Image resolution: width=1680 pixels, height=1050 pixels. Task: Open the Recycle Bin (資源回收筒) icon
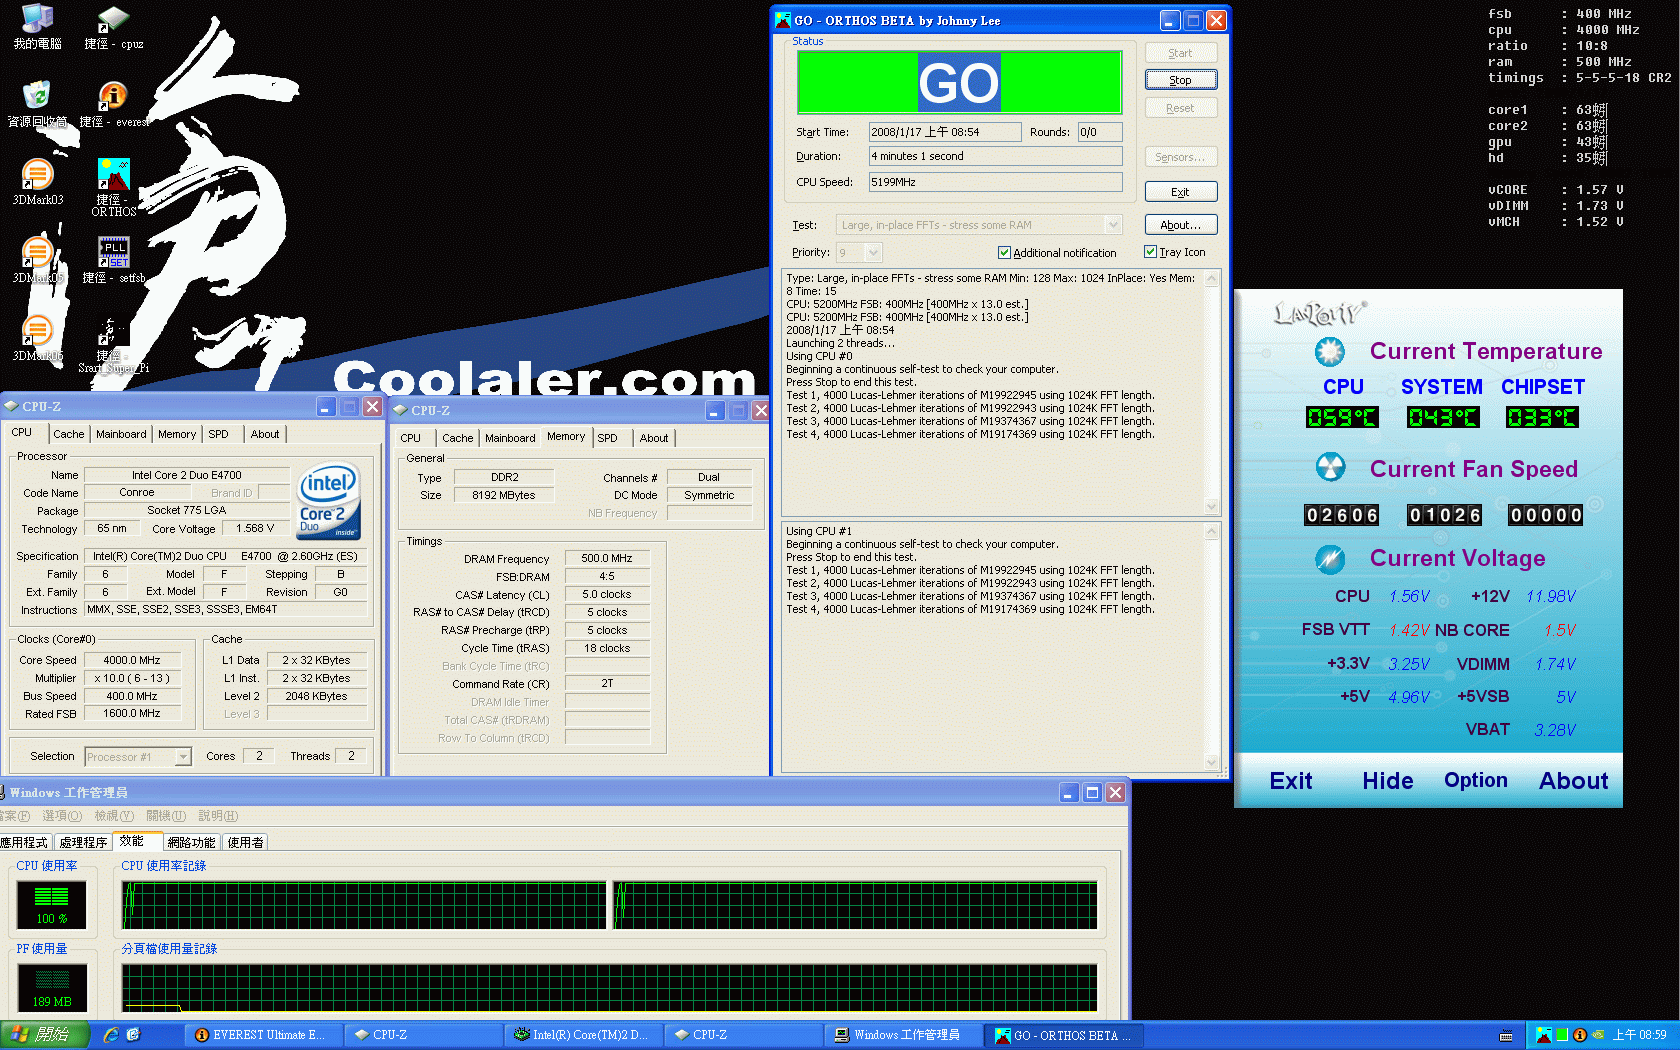click(37, 104)
